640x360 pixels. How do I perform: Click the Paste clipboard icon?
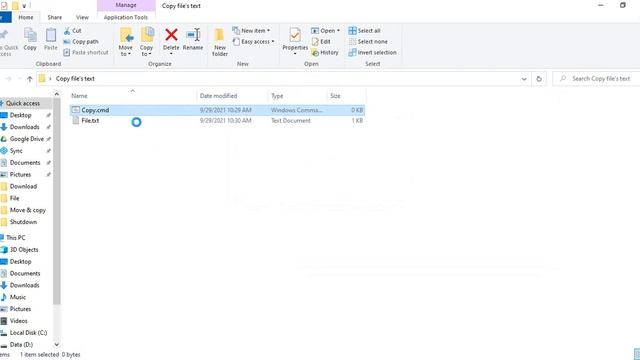pos(51,40)
